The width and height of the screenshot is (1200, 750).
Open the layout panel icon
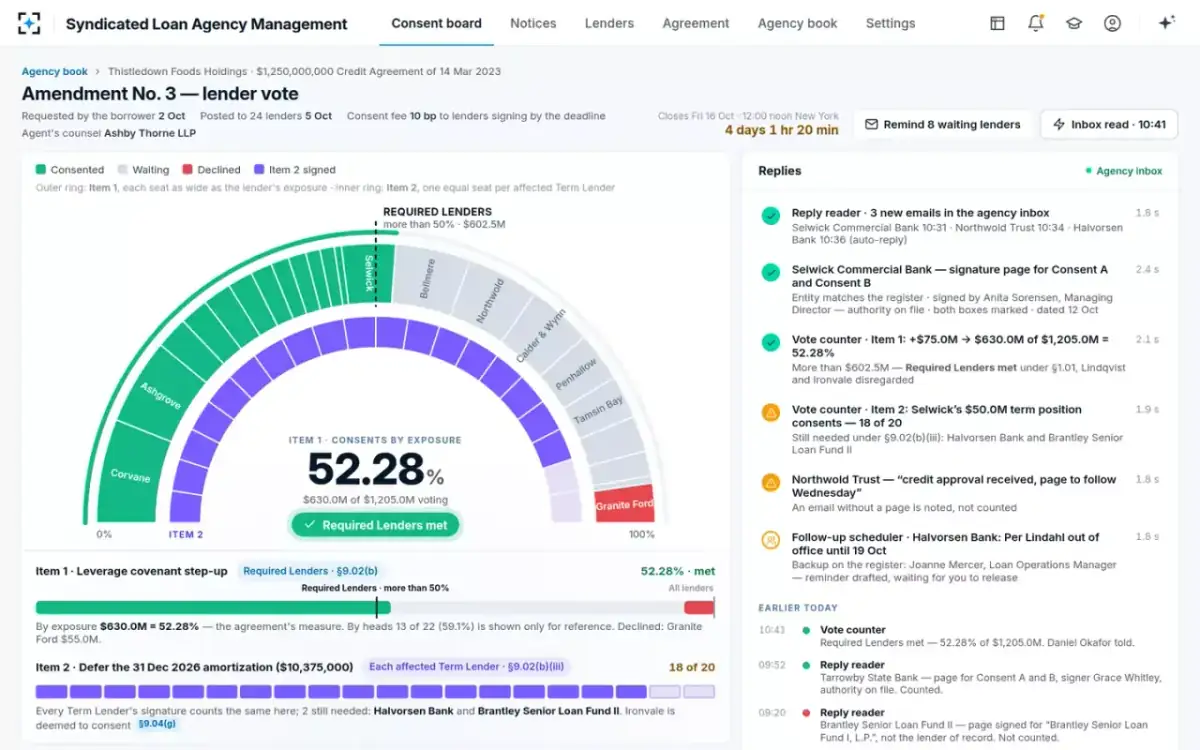pos(997,23)
